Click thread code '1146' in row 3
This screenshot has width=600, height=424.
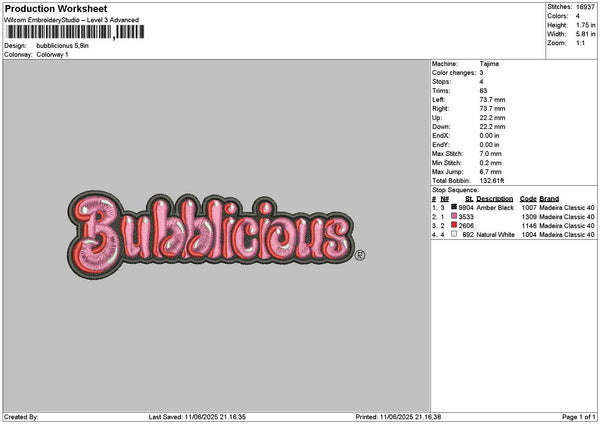529,226
